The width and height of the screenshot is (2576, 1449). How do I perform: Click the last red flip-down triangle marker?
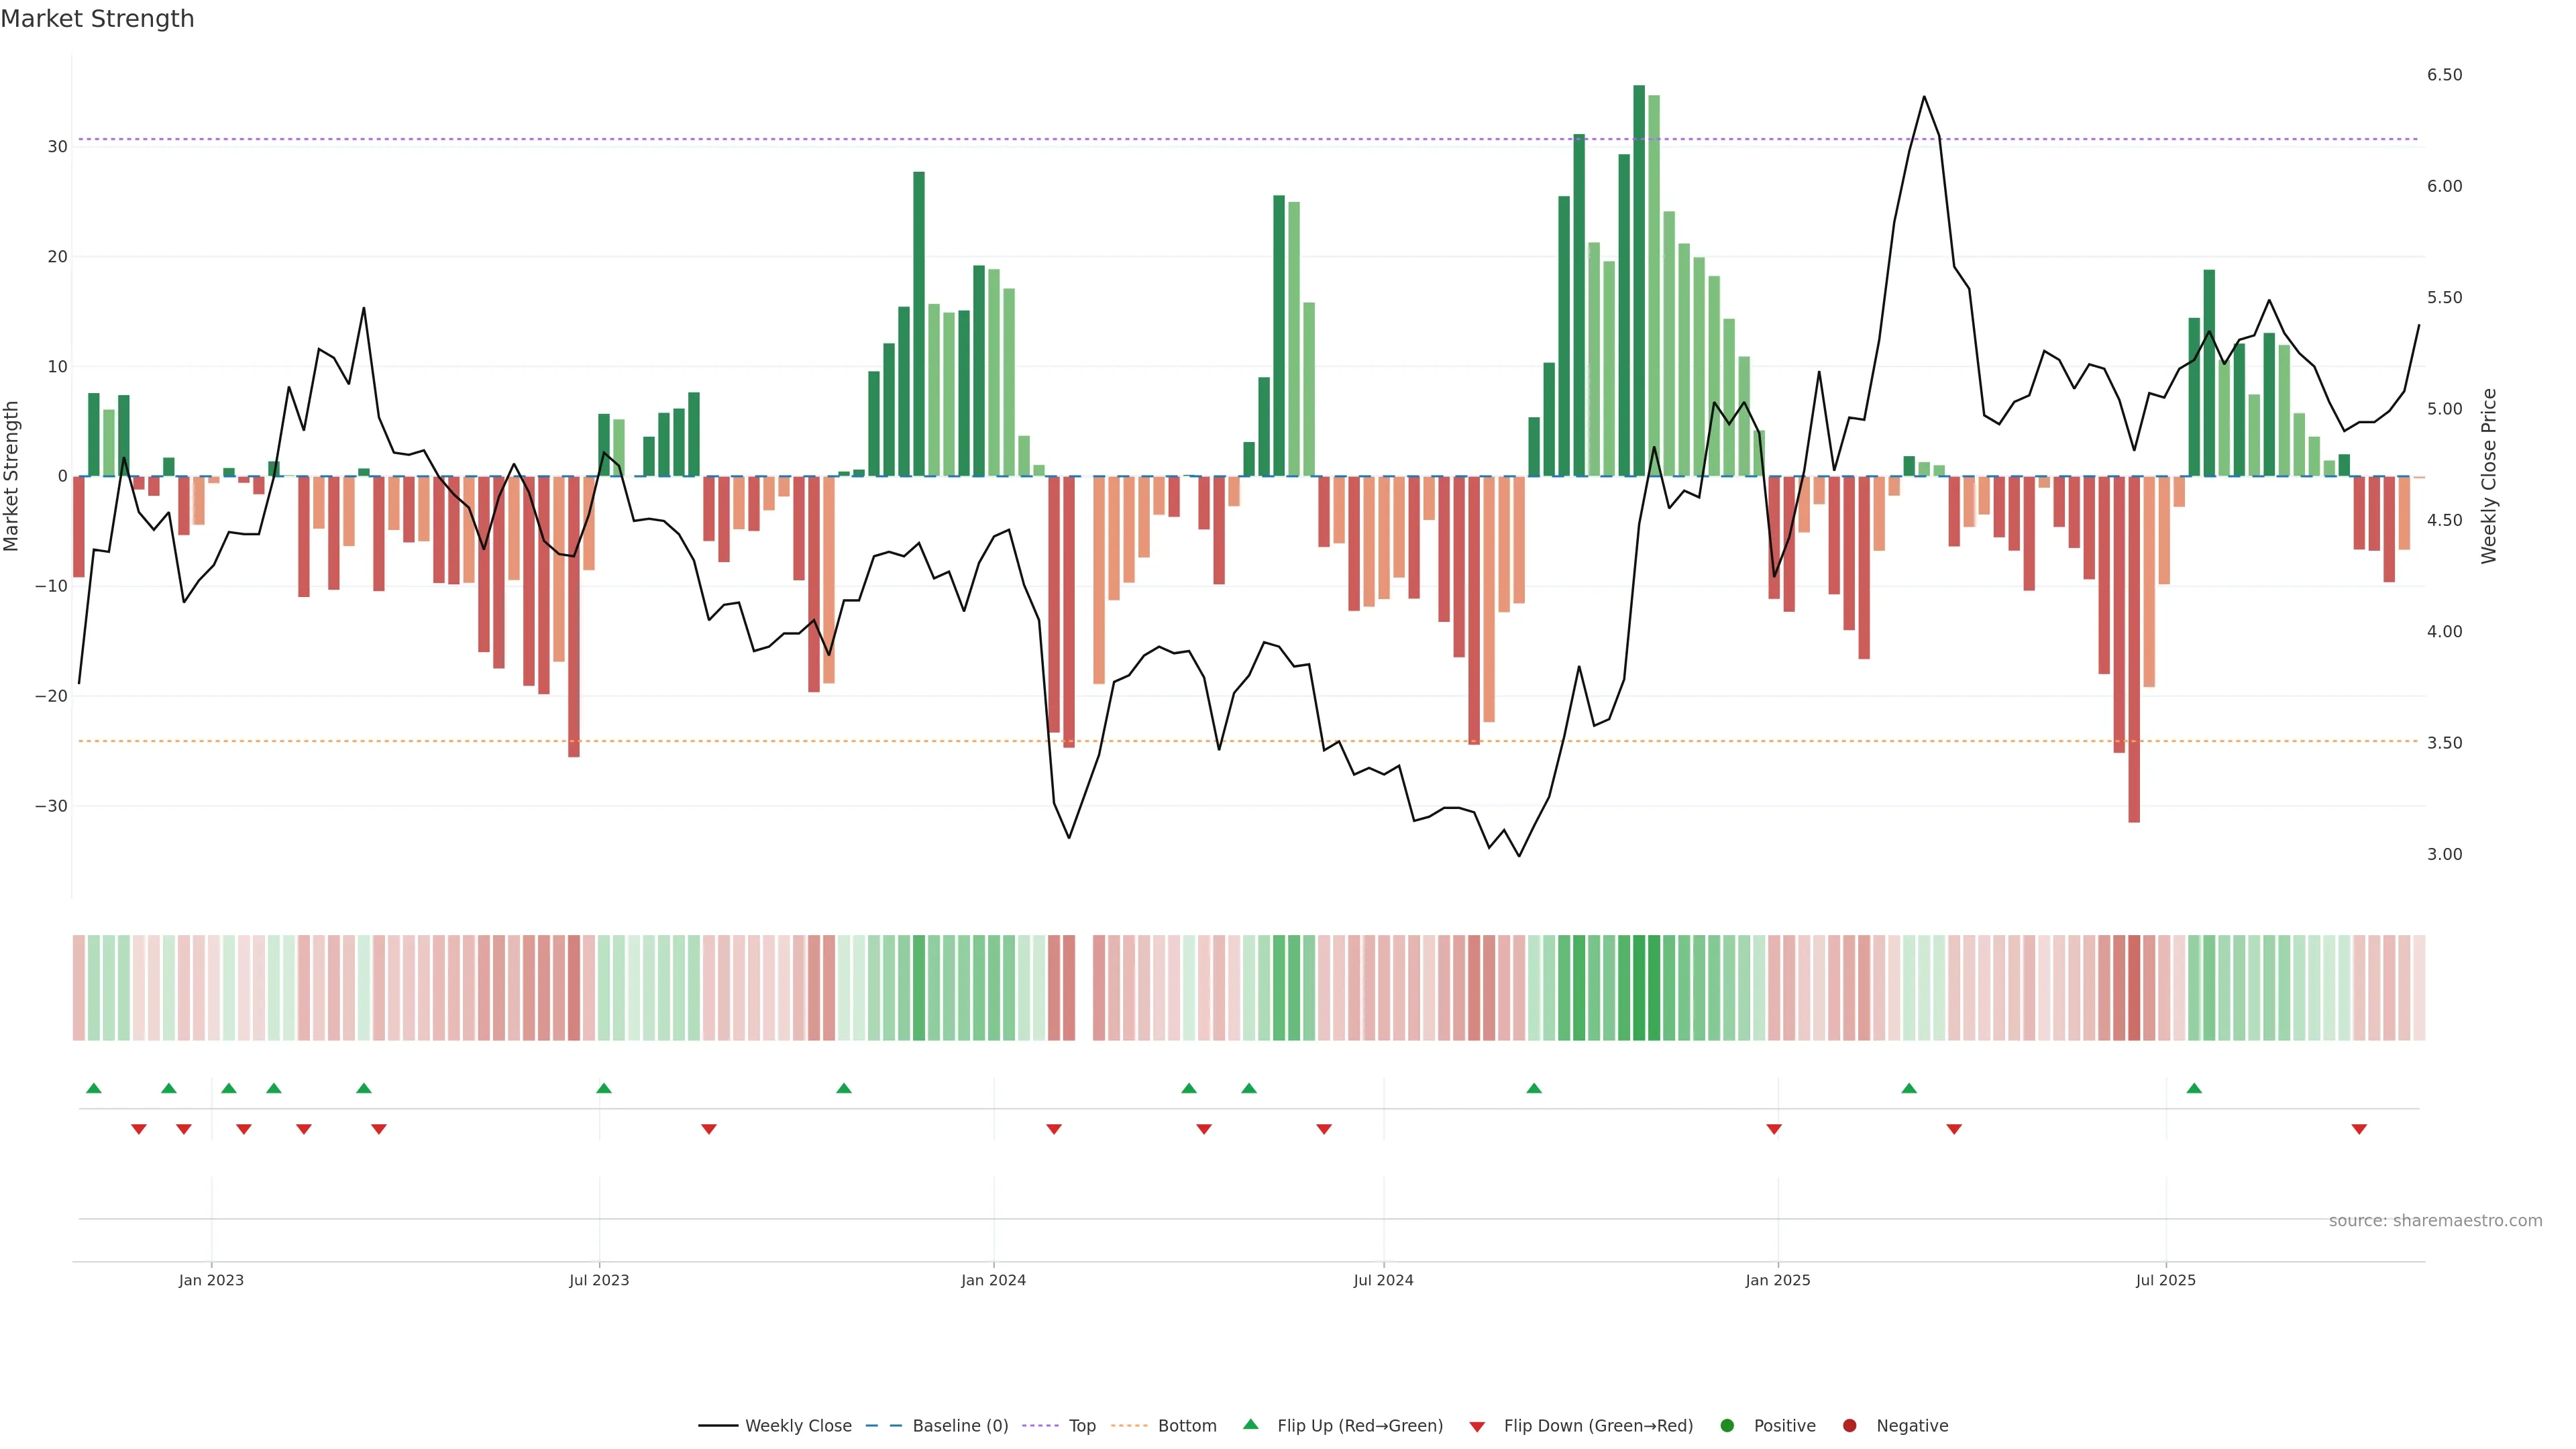(x=2359, y=1129)
